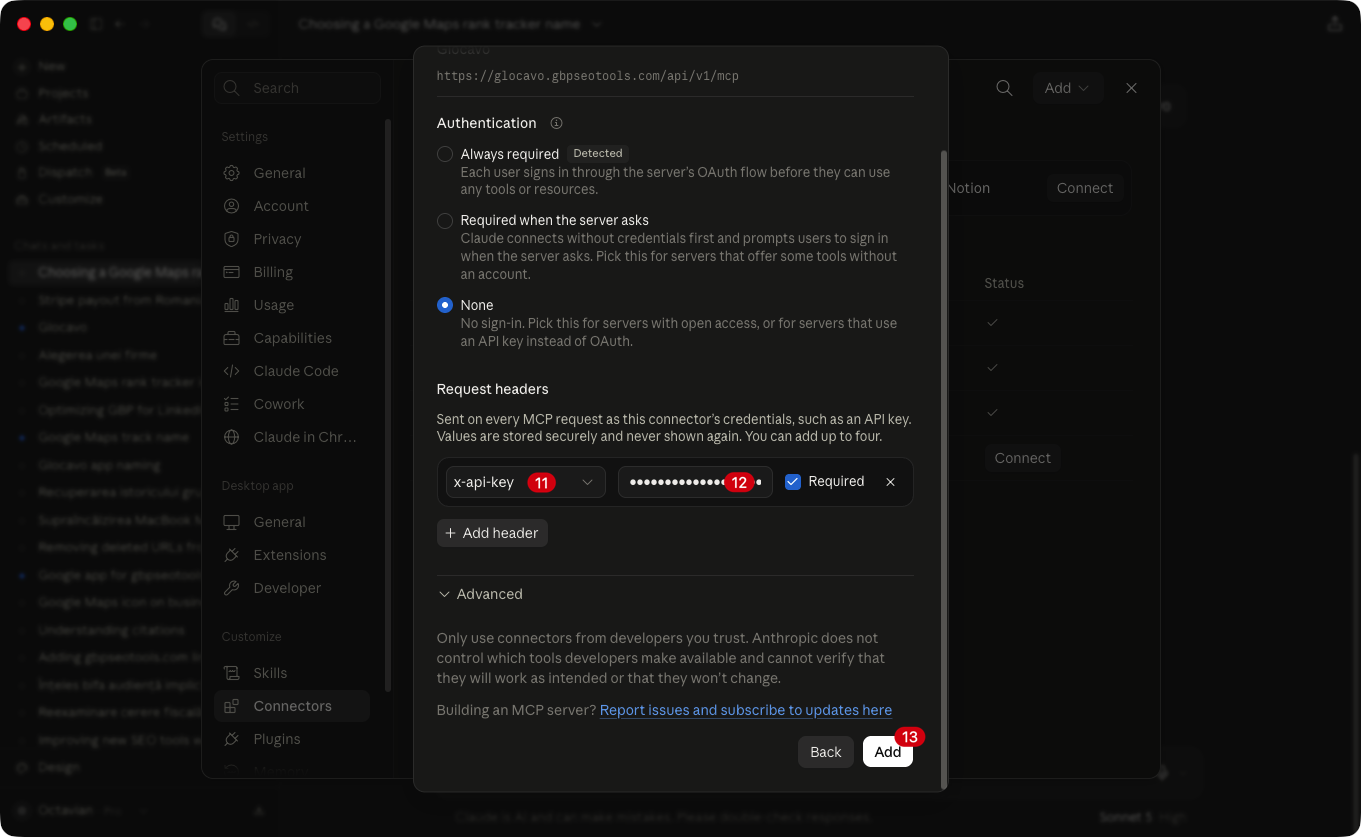1361x837 pixels.
Task: Open Claude in Chrome settings
Action: coord(292,437)
